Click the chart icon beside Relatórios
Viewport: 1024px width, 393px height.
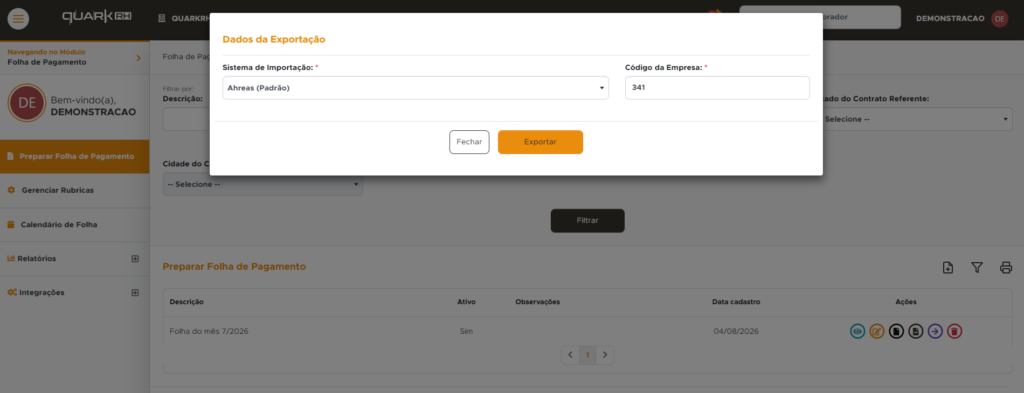[x=11, y=259]
